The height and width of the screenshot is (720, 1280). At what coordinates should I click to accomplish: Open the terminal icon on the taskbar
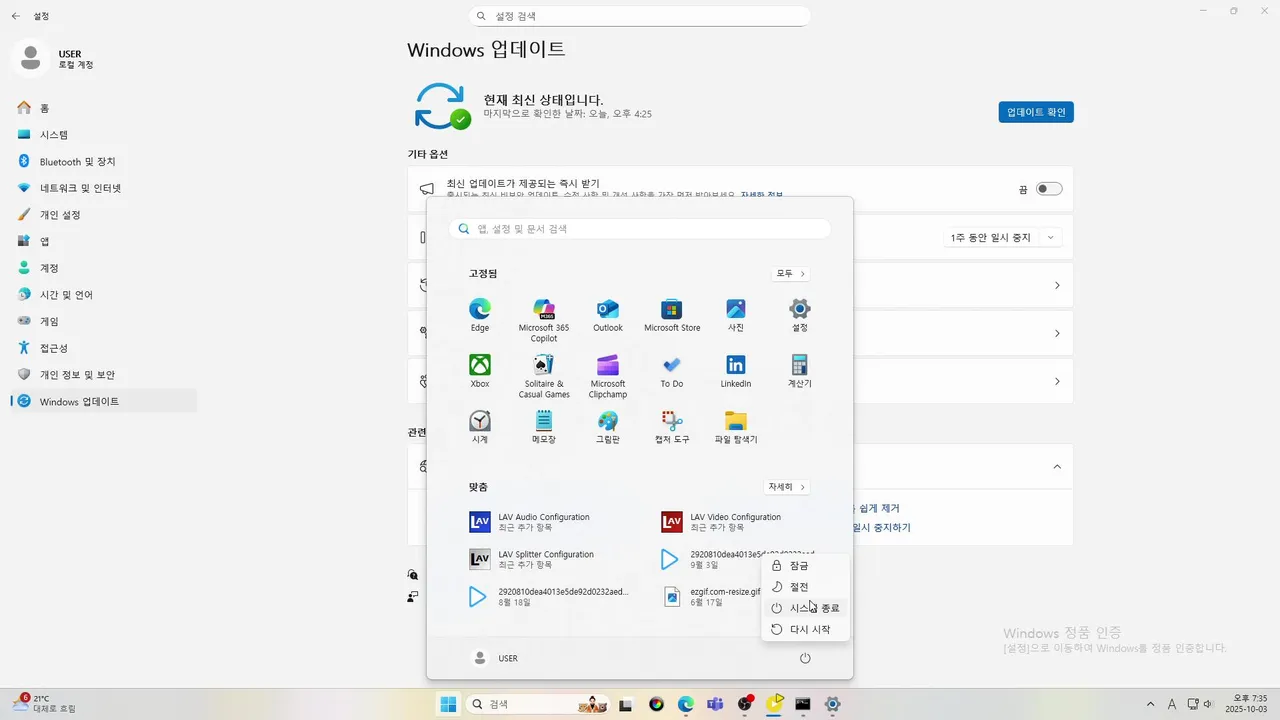pos(803,704)
